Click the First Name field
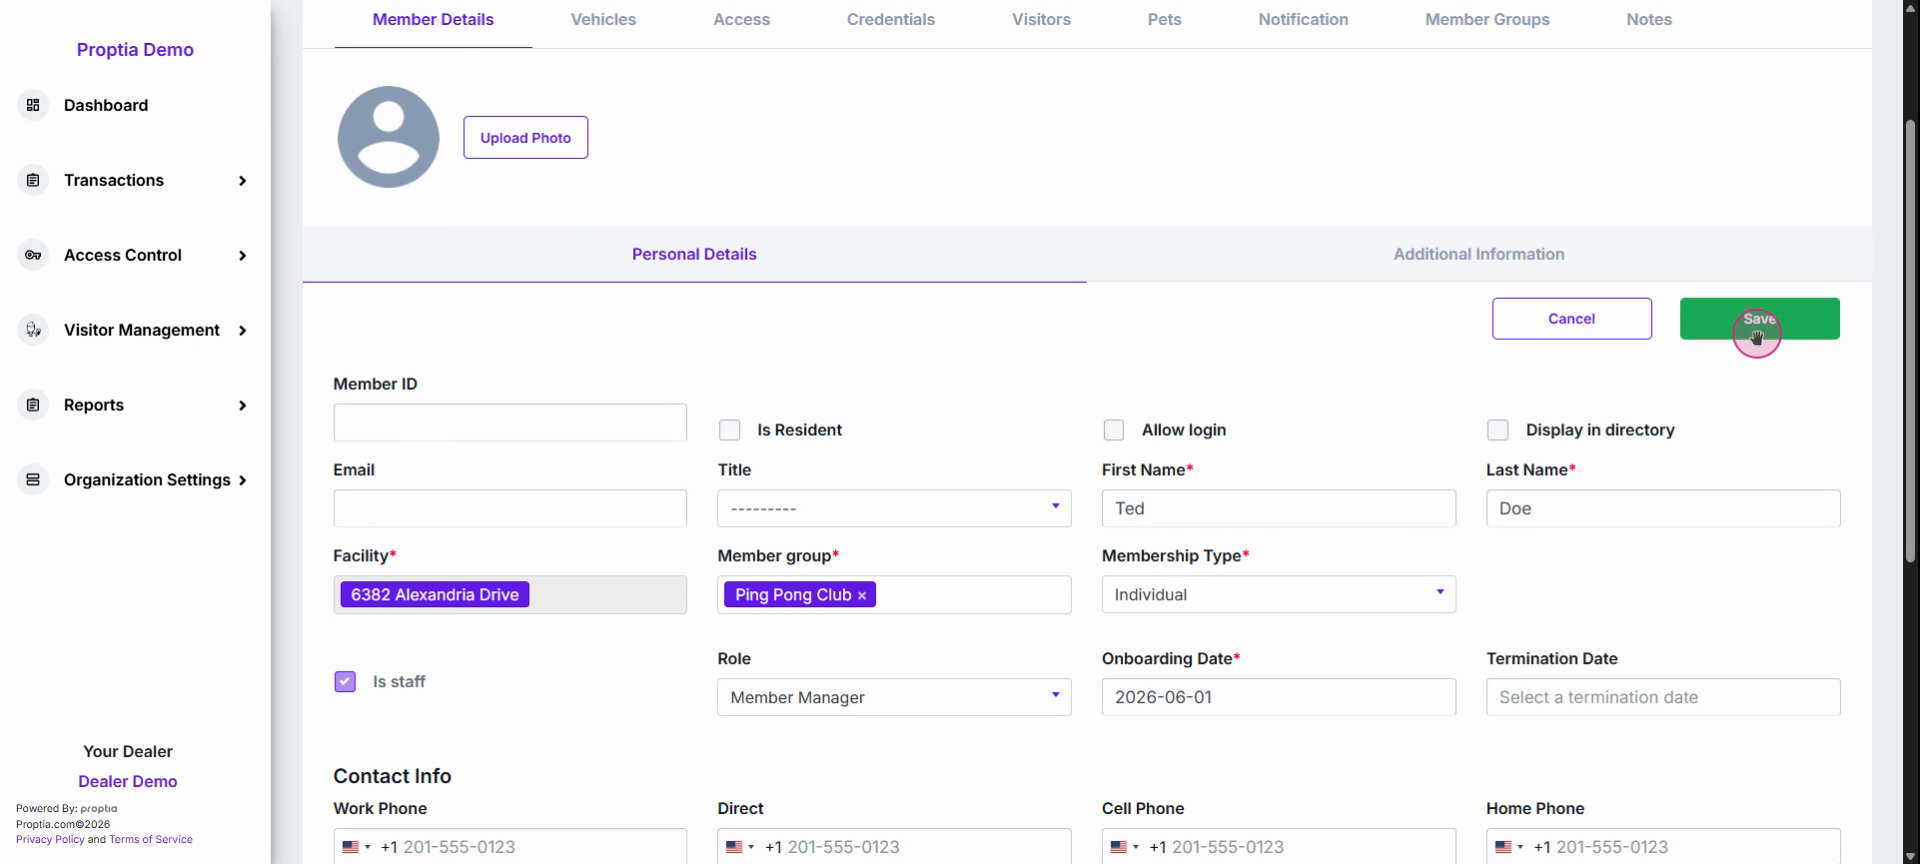1920x864 pixels. click(x=1279, y=508)
